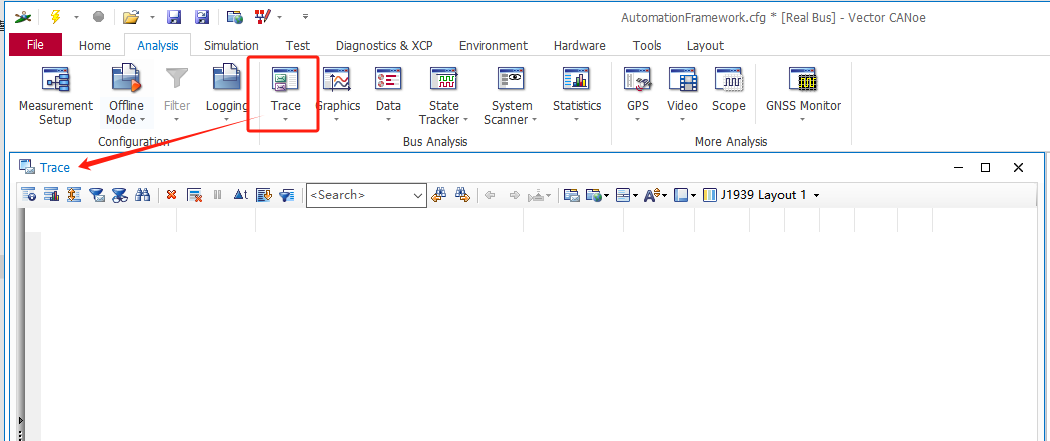Expand the window-with-globe dropdown in Trace toolbar

click(606, 195)
